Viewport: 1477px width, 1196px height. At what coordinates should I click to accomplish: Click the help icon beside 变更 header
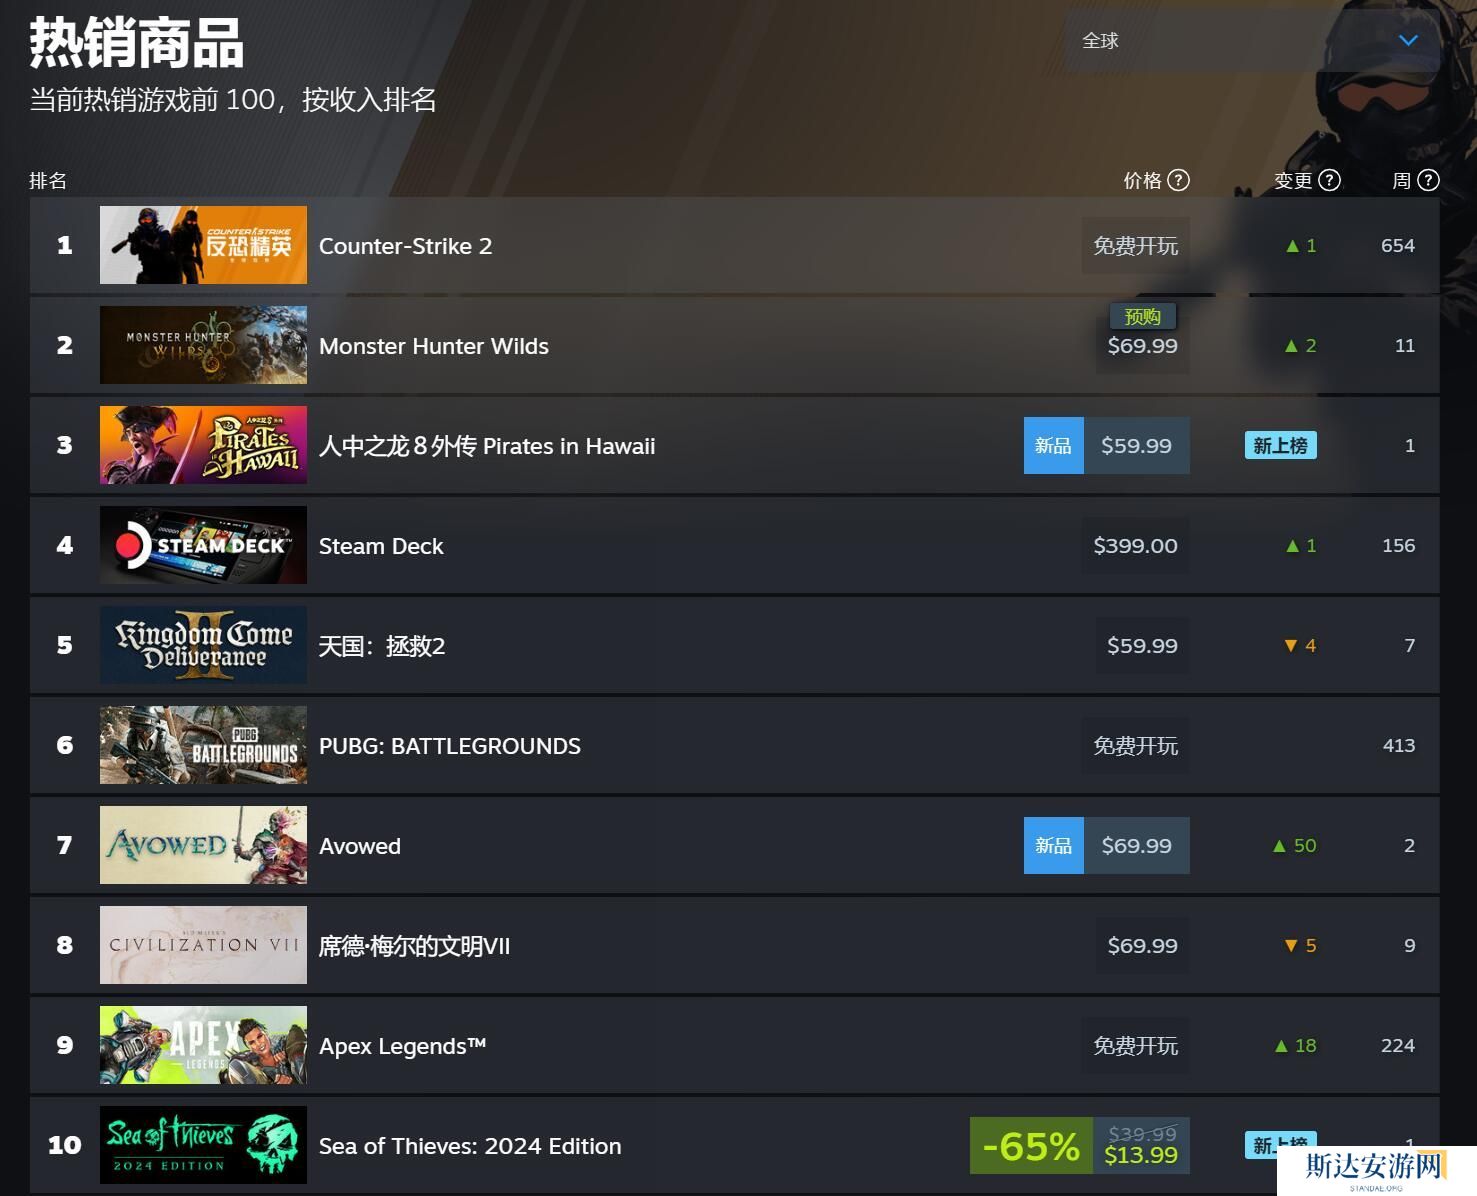point(1329,180)
